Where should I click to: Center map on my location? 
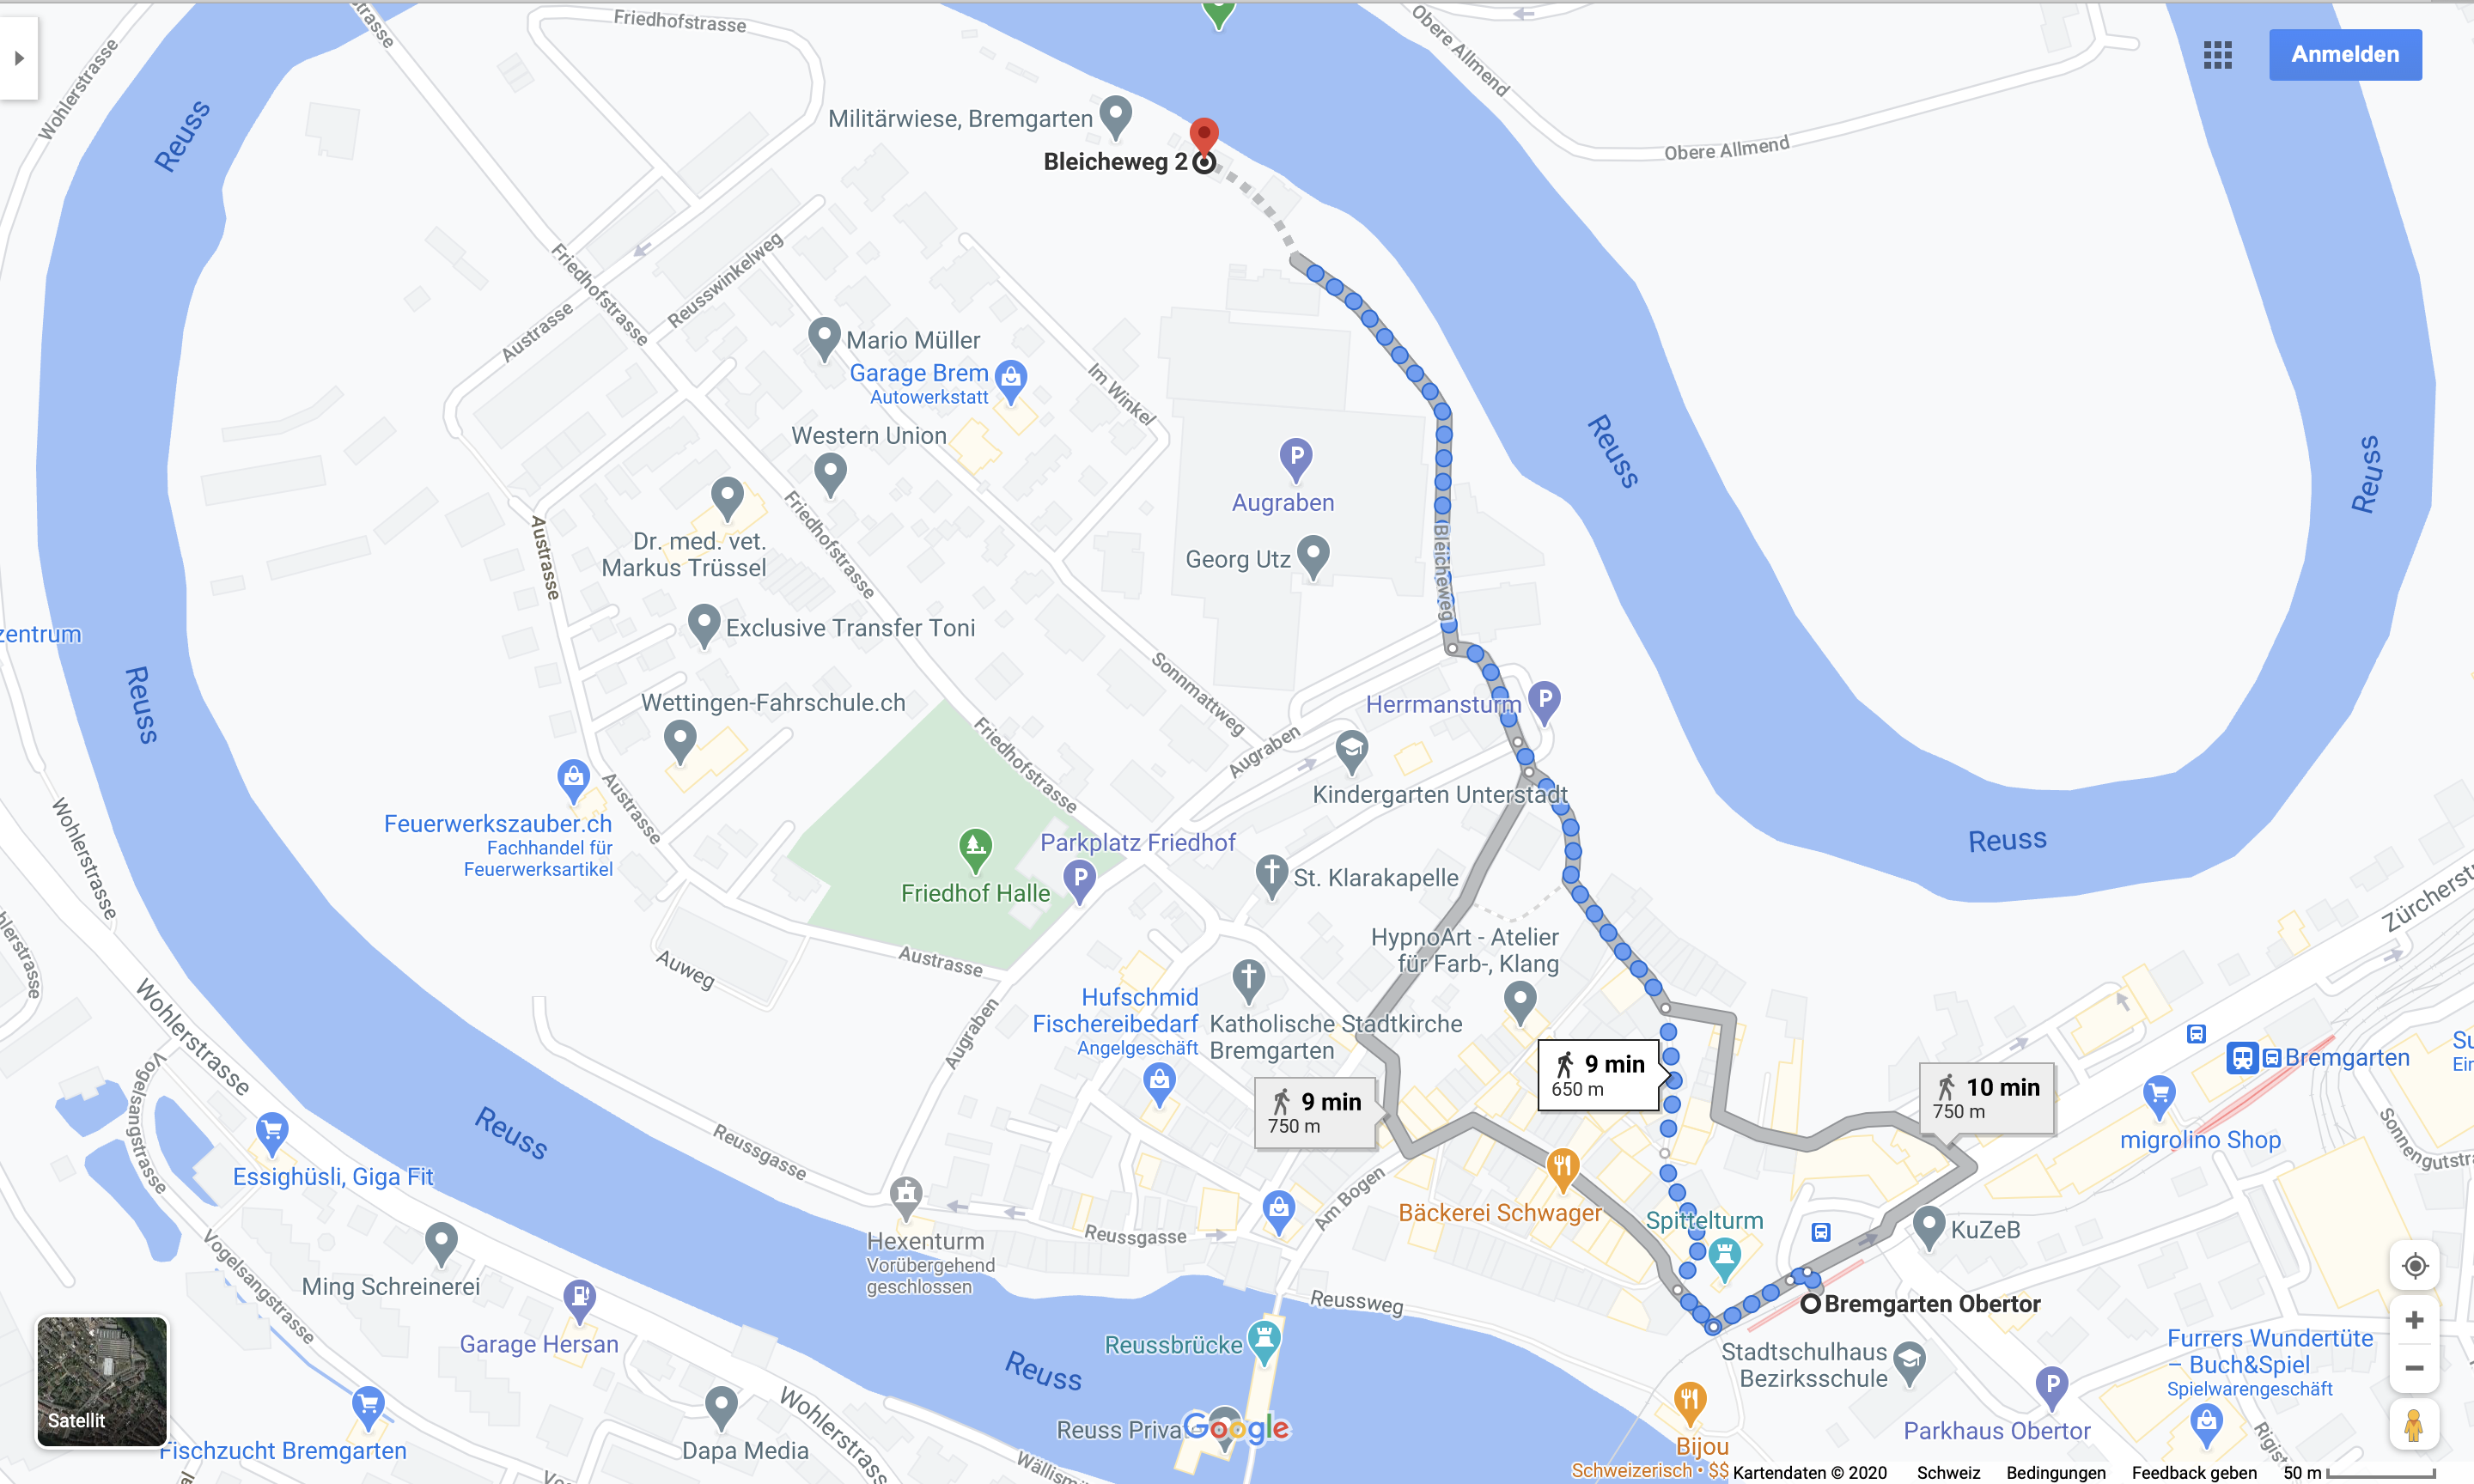[2415, 1266]
